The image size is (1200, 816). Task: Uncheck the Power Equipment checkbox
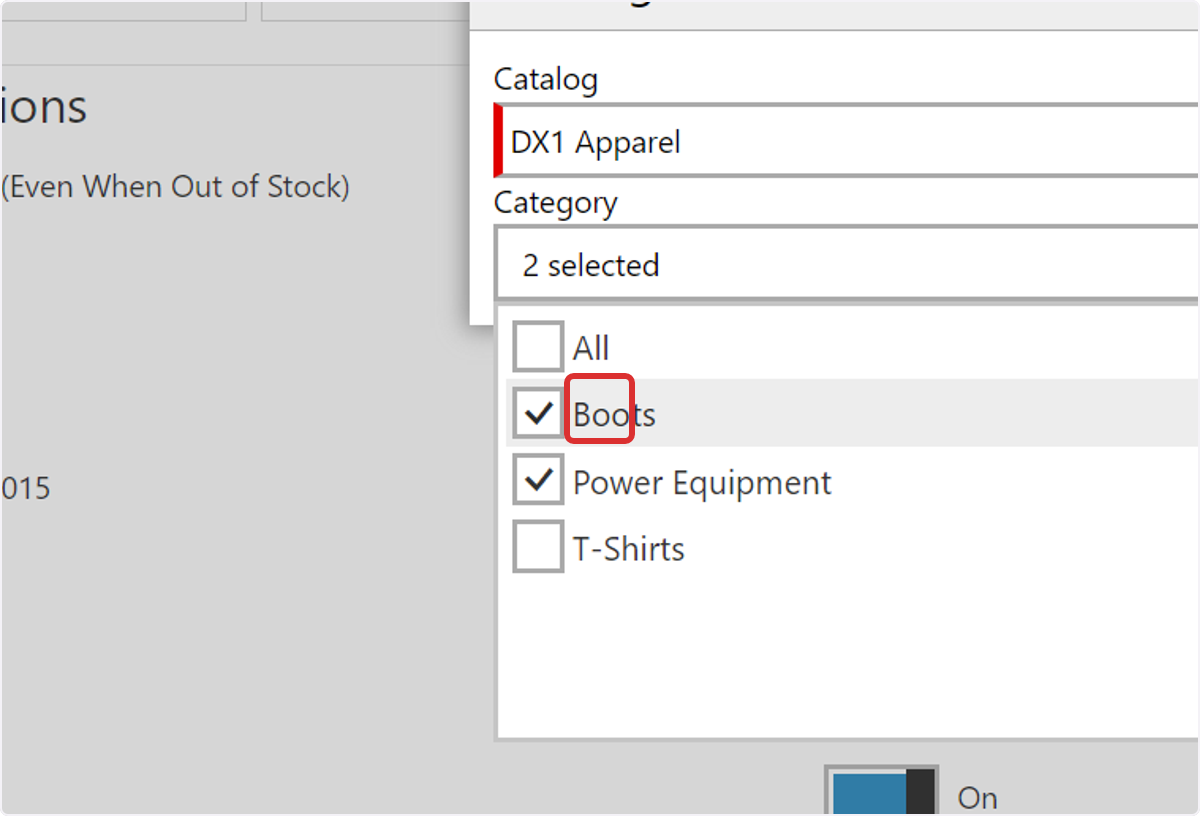(x=538, y=481)
